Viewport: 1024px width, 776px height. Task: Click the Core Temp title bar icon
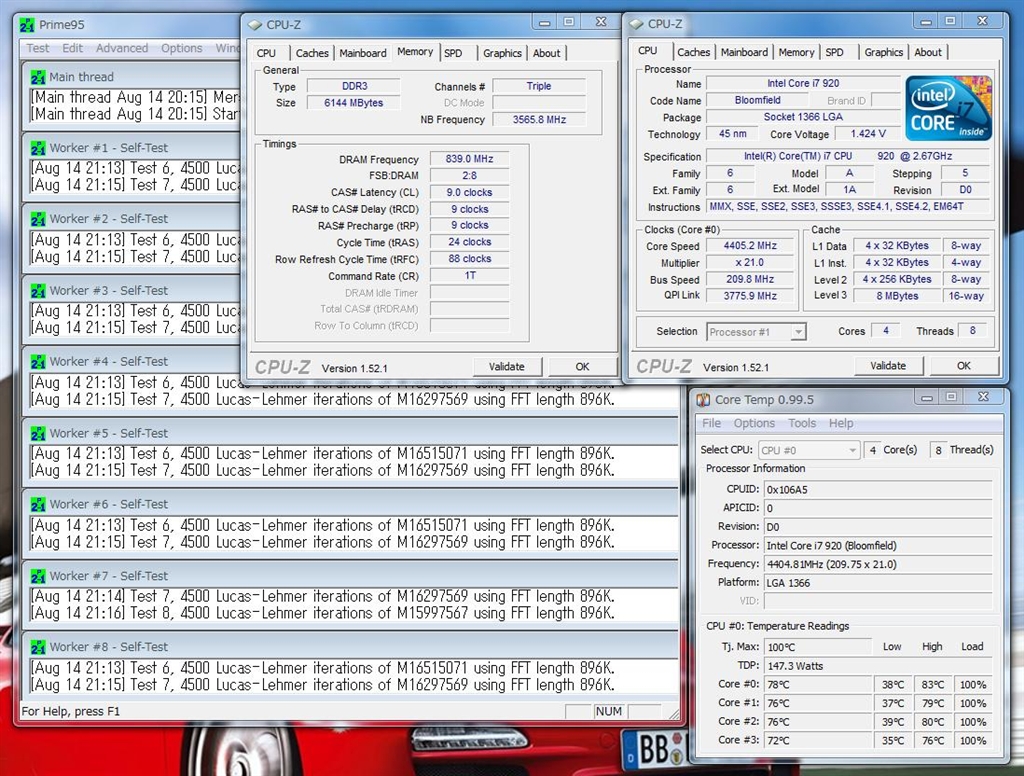click(704, 400)
